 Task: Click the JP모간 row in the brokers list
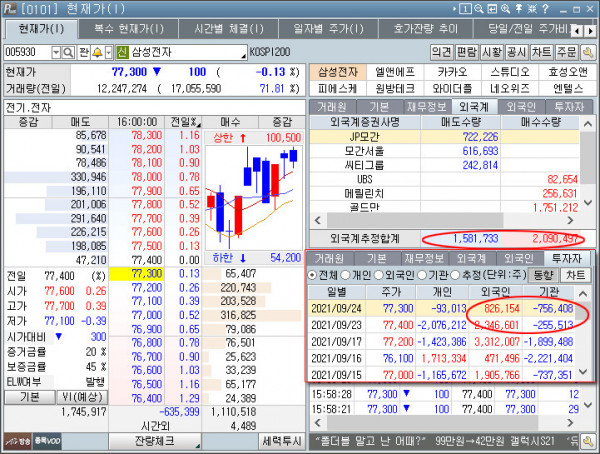pos(444,137)
